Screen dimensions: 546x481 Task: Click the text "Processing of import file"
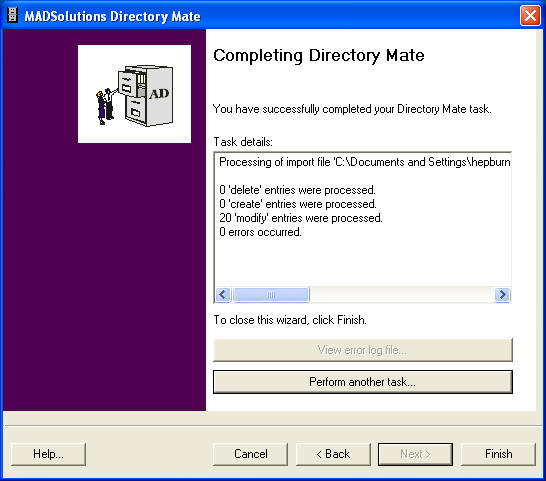[x=275, y=162]
